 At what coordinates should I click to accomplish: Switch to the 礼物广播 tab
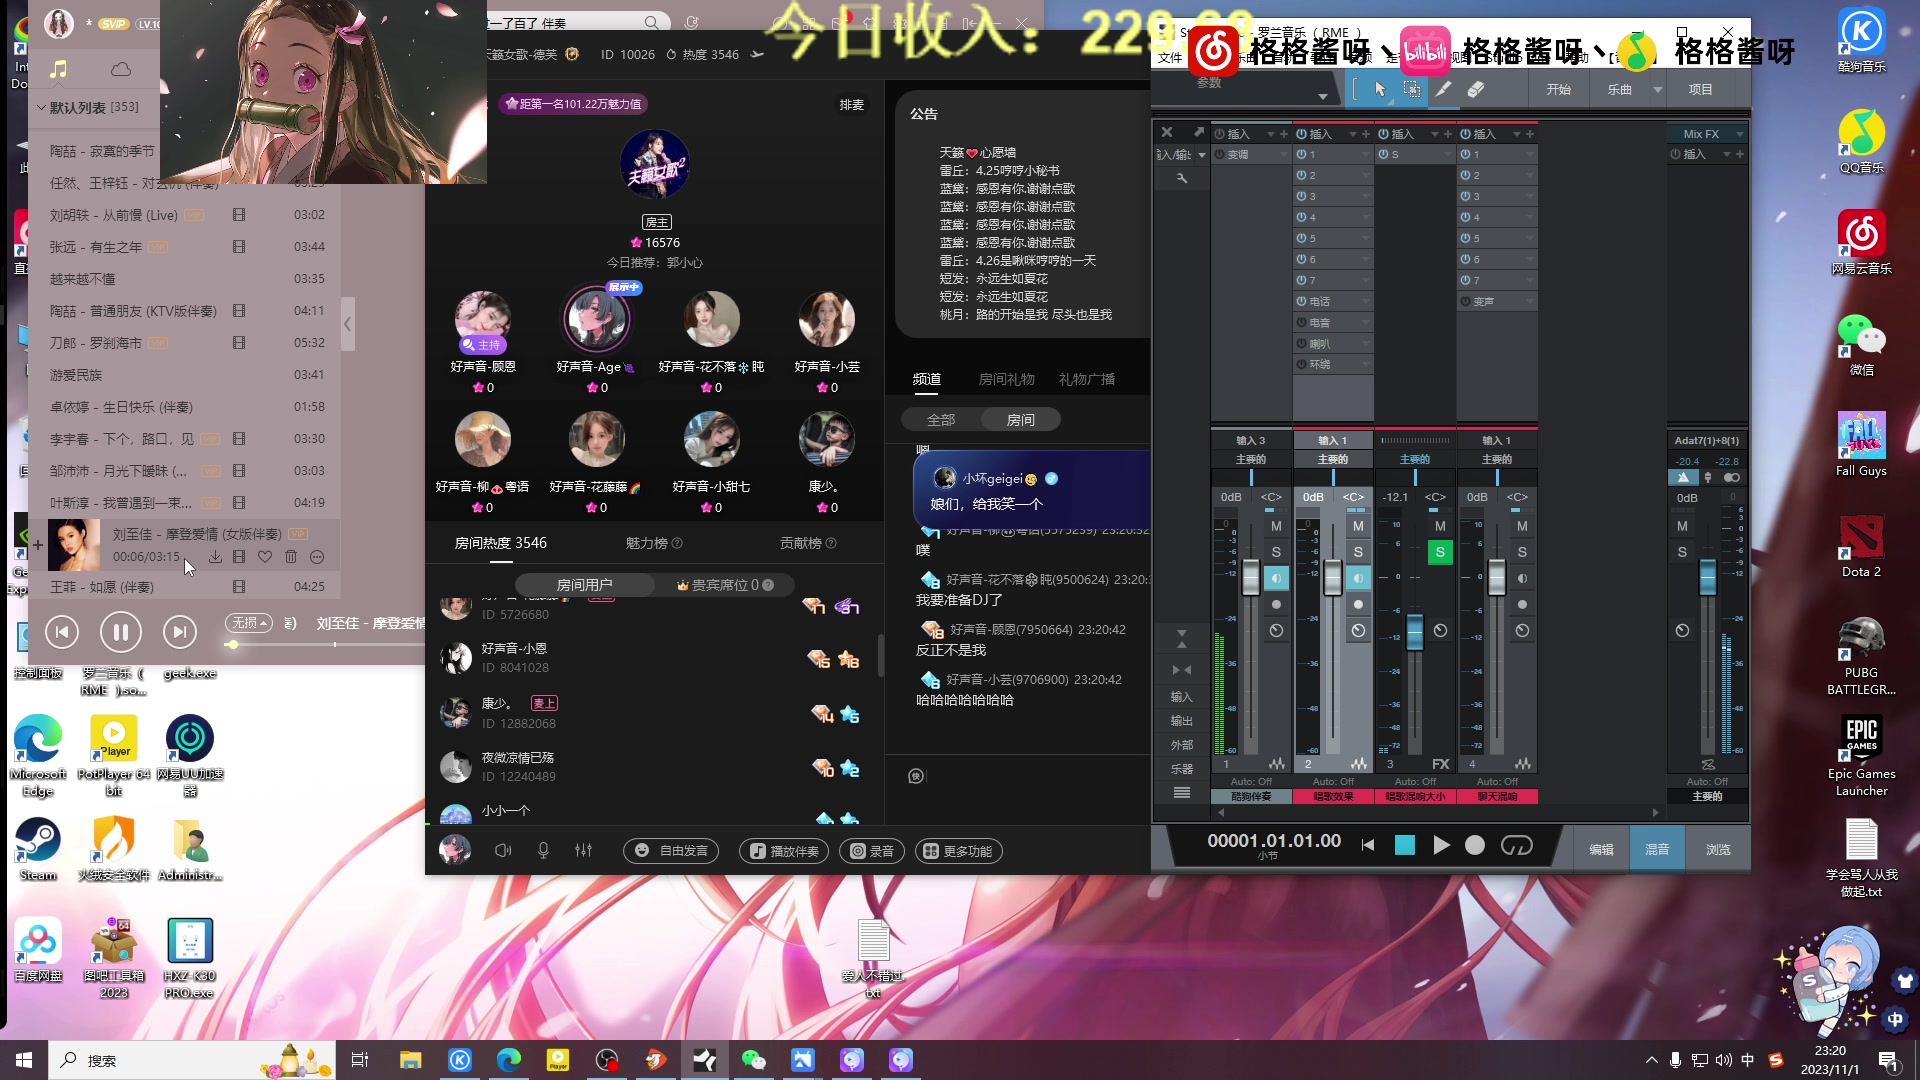coord(1087,379)
